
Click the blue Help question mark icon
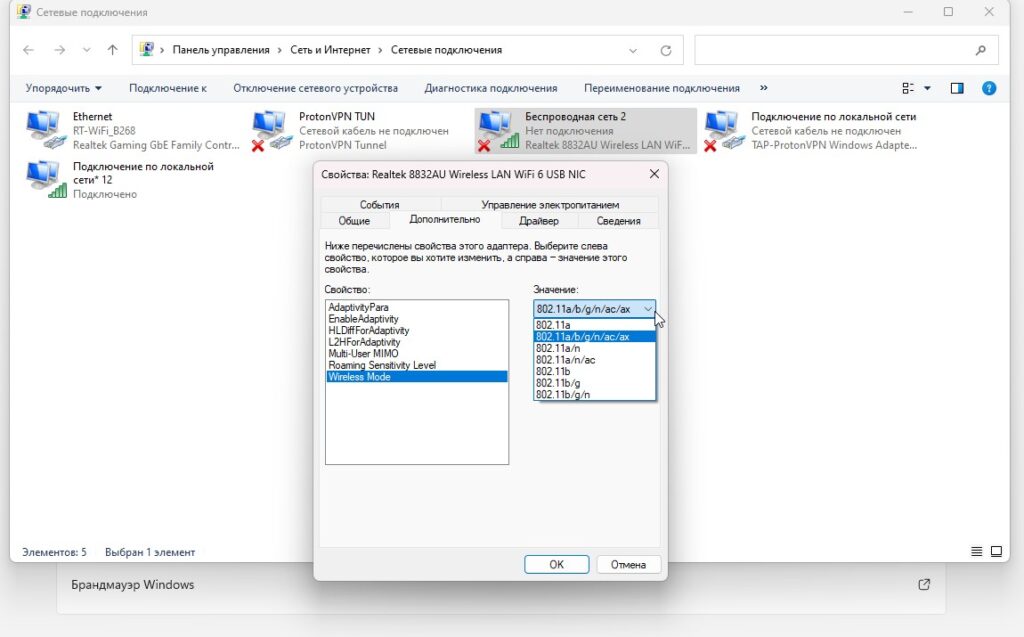pyautogui.click(x=989, y=88)
